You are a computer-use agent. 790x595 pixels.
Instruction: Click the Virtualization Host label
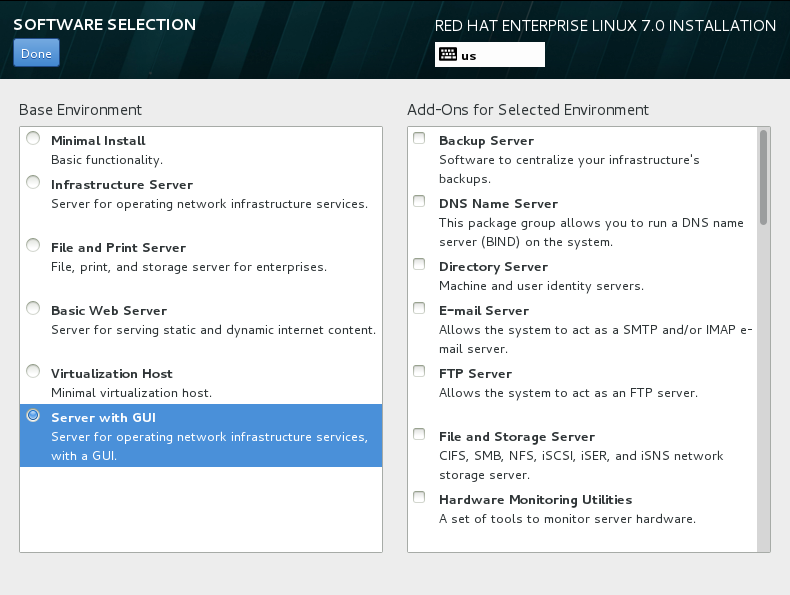pos(112,374)
